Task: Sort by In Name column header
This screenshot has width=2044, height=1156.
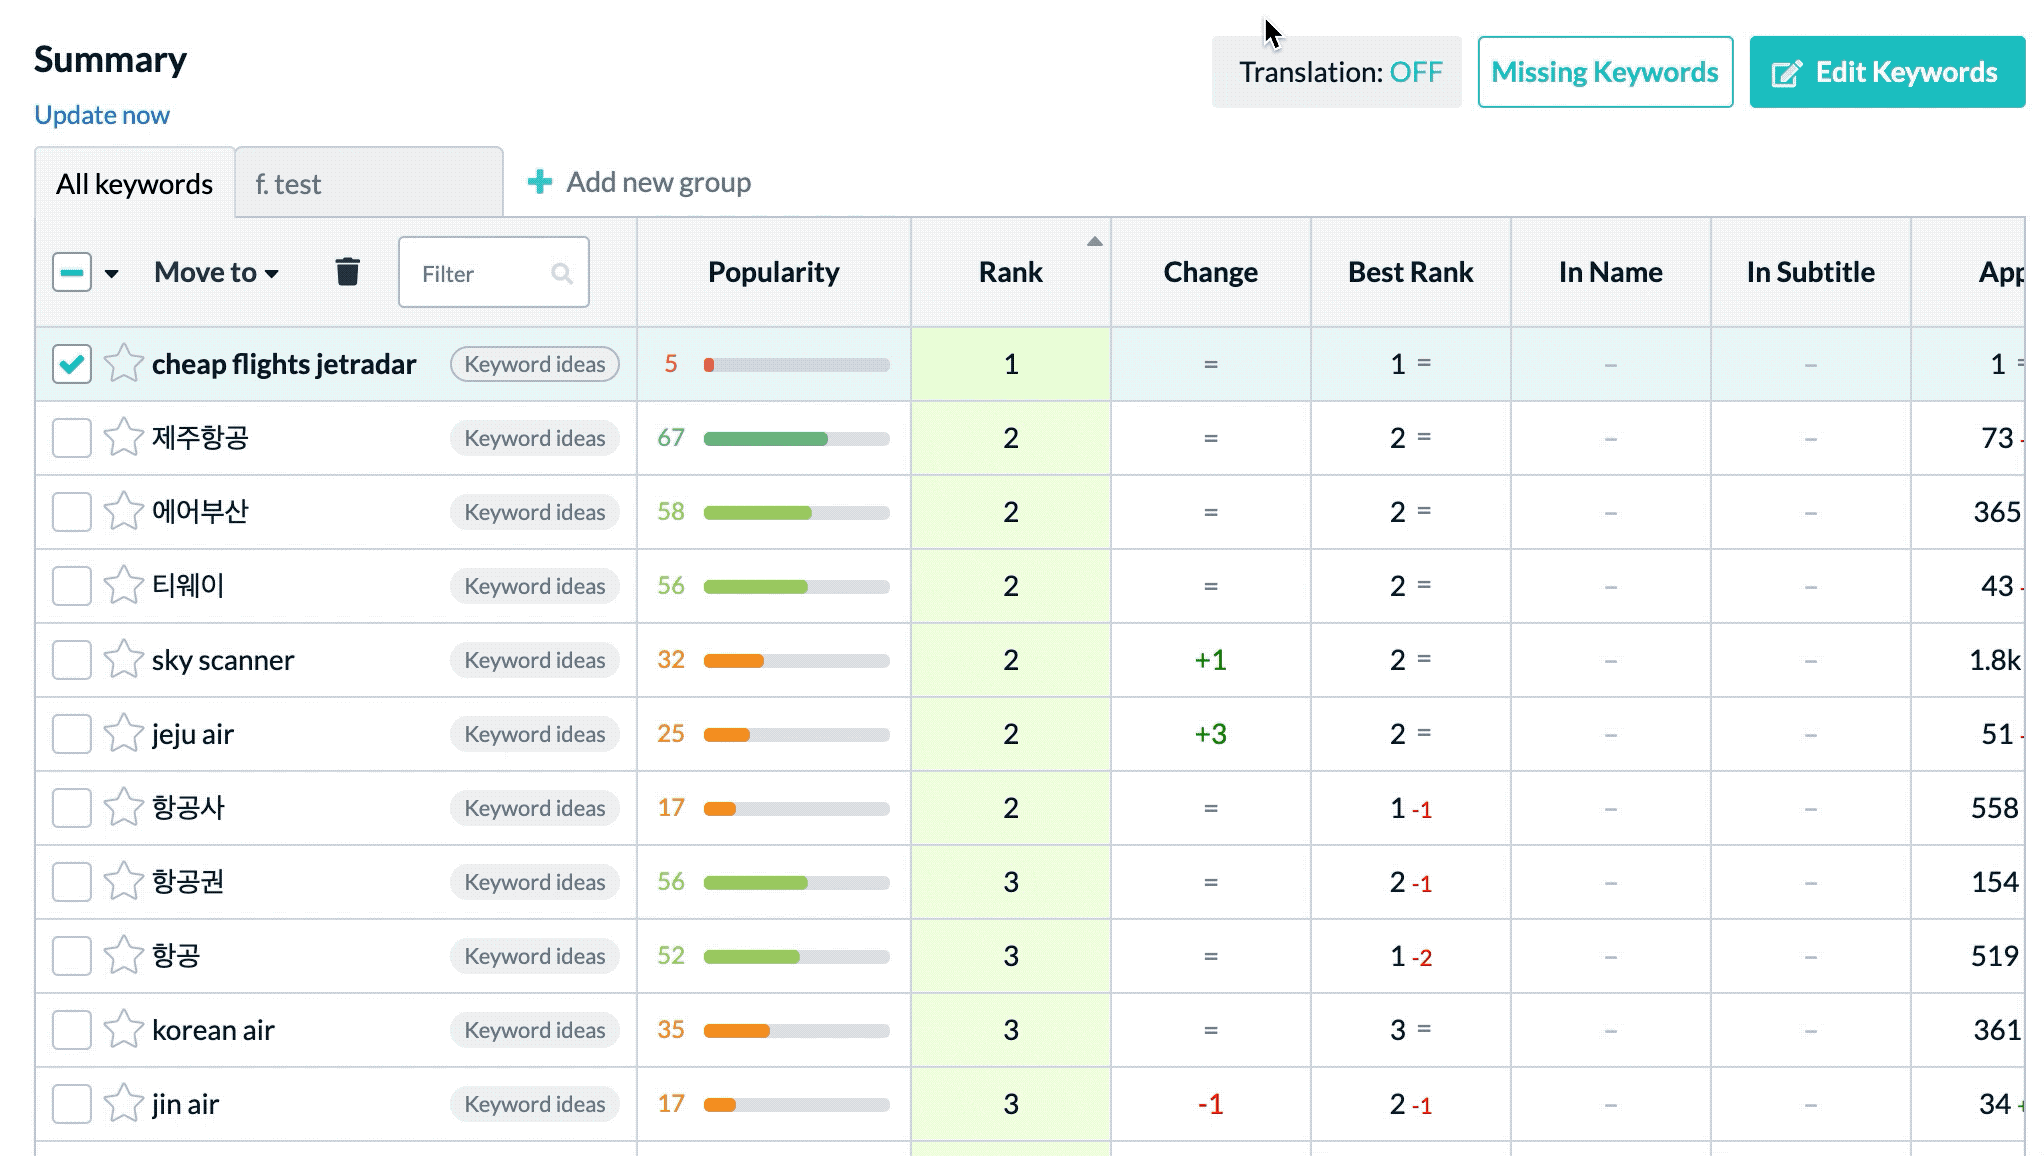Action: tap(1610, 272)
